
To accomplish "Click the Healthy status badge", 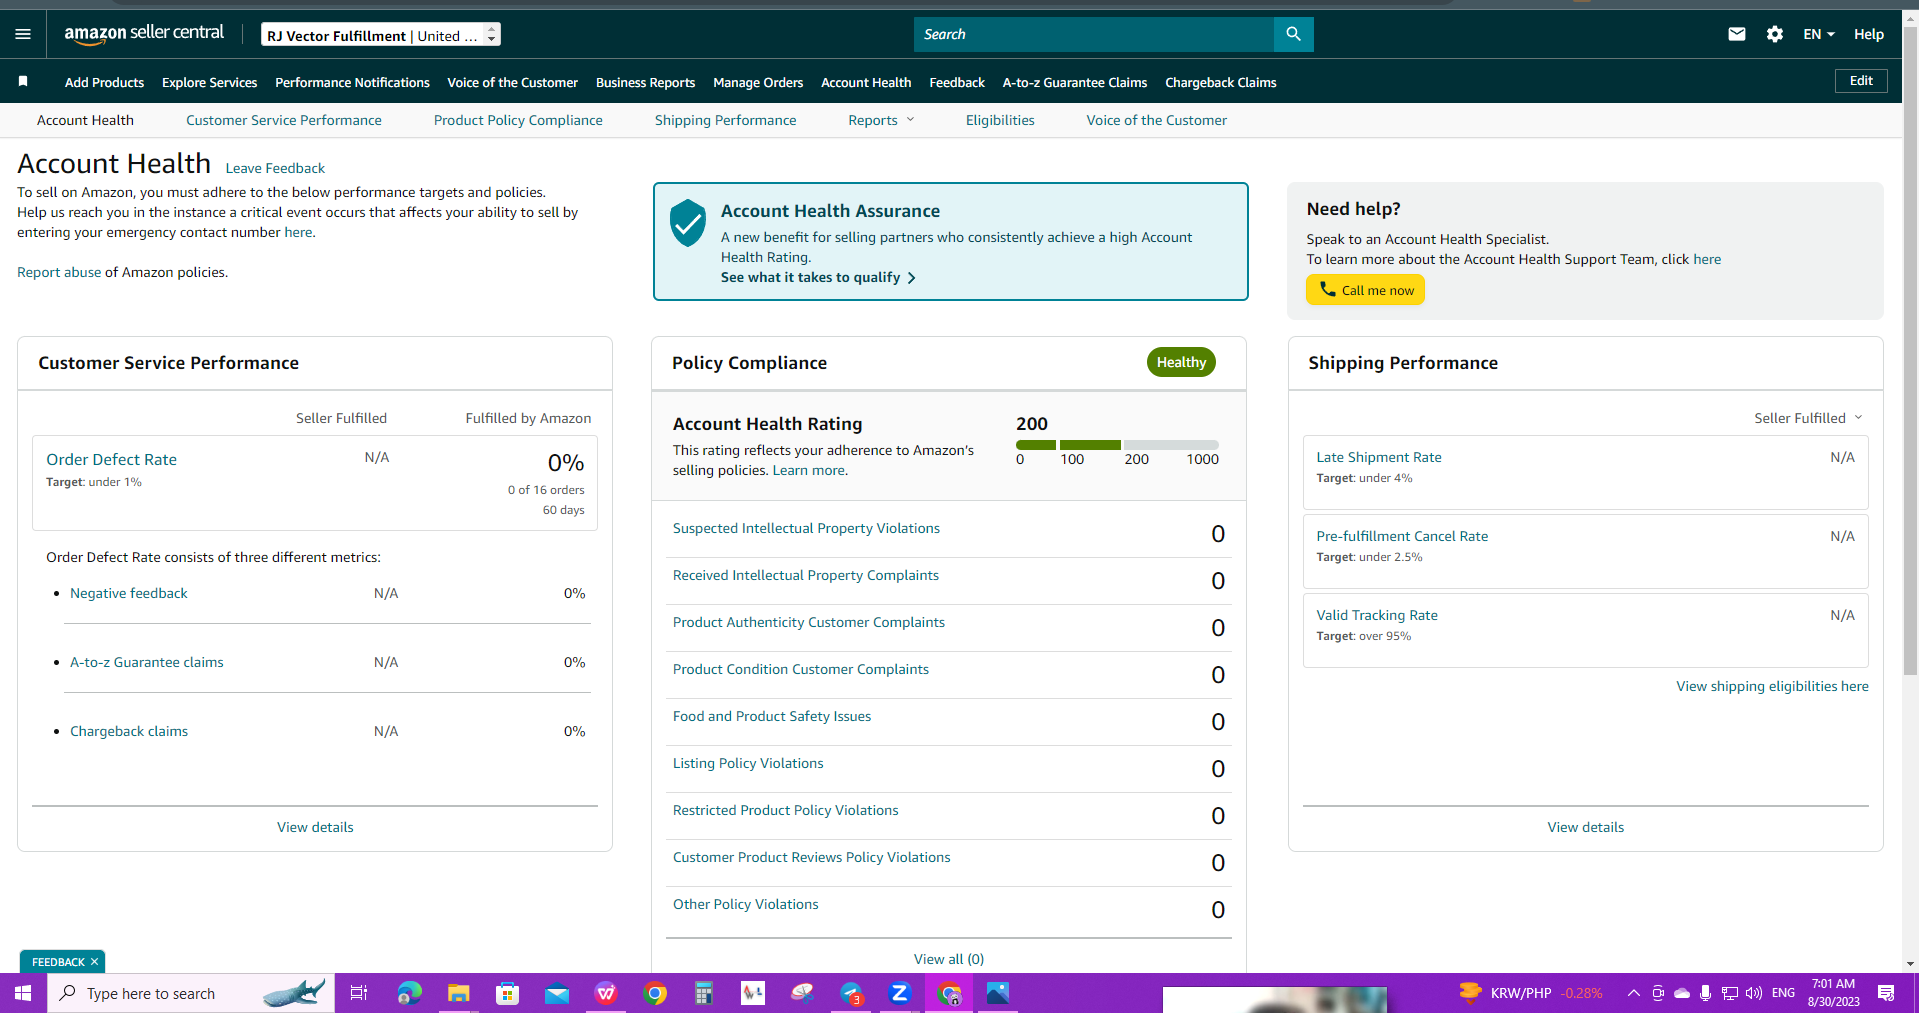I will pos(1181,362).
